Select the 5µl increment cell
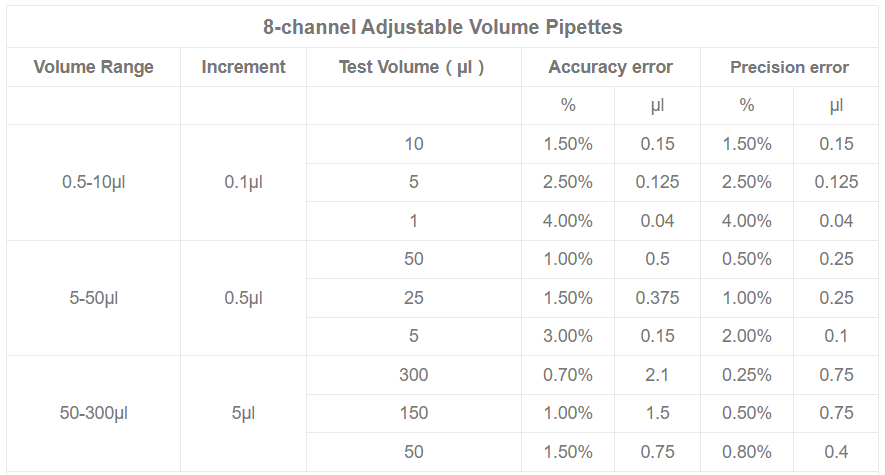 pyautogui.click(x=243, y=413)
